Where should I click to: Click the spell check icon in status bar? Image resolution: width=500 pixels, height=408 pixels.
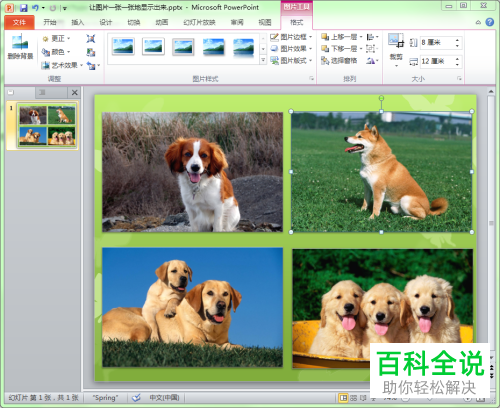click(136, 398)
